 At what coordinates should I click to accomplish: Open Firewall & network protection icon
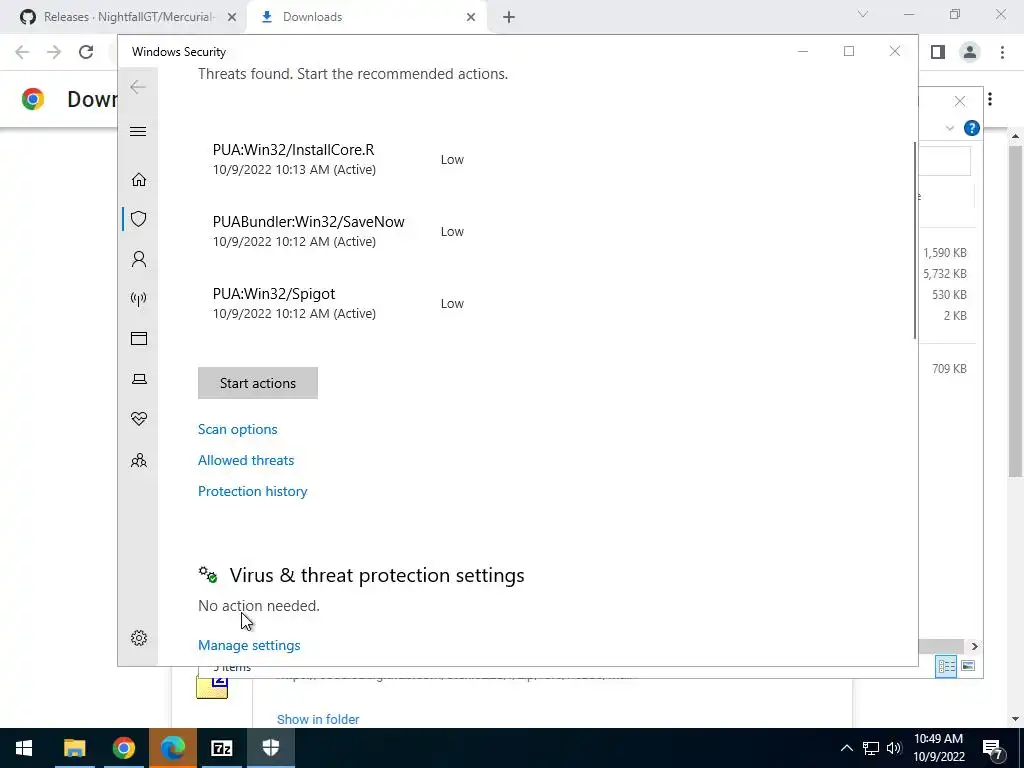point(138,299)
